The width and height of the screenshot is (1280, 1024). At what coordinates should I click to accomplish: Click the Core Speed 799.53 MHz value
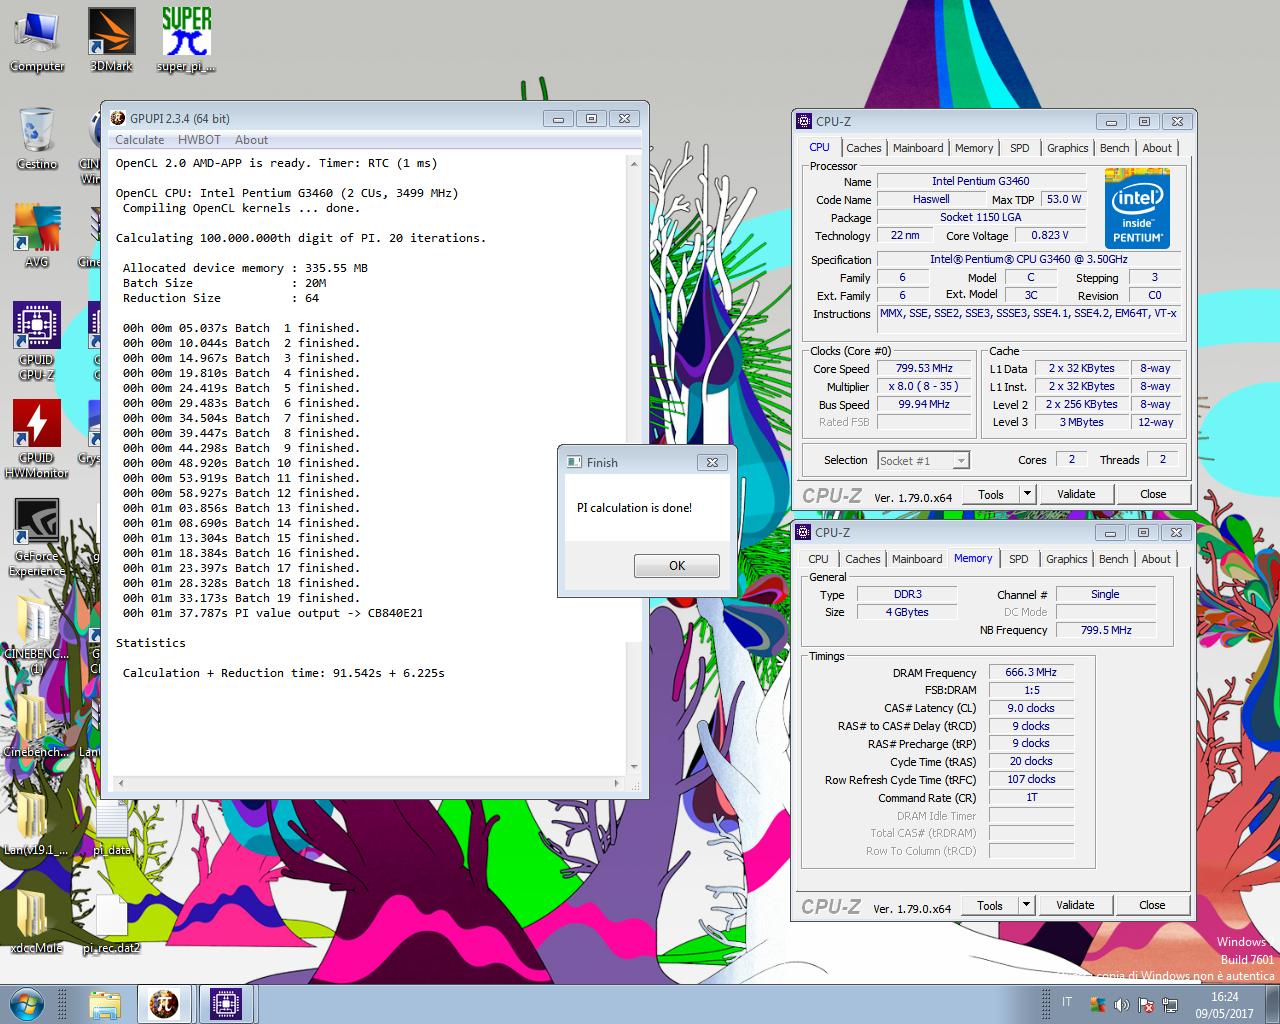[x=924, y=368]
